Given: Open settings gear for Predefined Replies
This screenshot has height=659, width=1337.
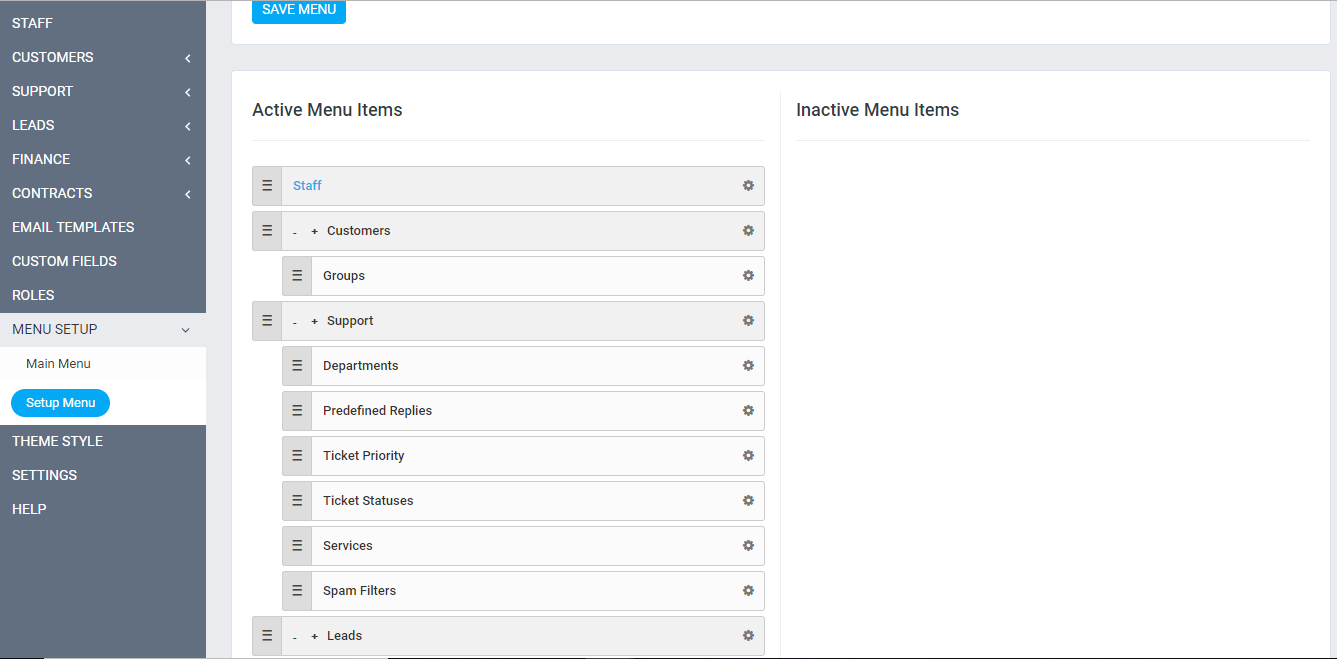Looking at the screenshot, I should pos(748,411).
